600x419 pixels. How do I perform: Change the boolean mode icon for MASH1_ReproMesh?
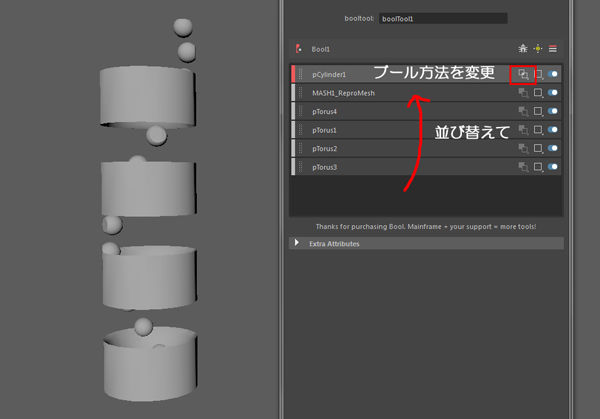pos(523,93)
